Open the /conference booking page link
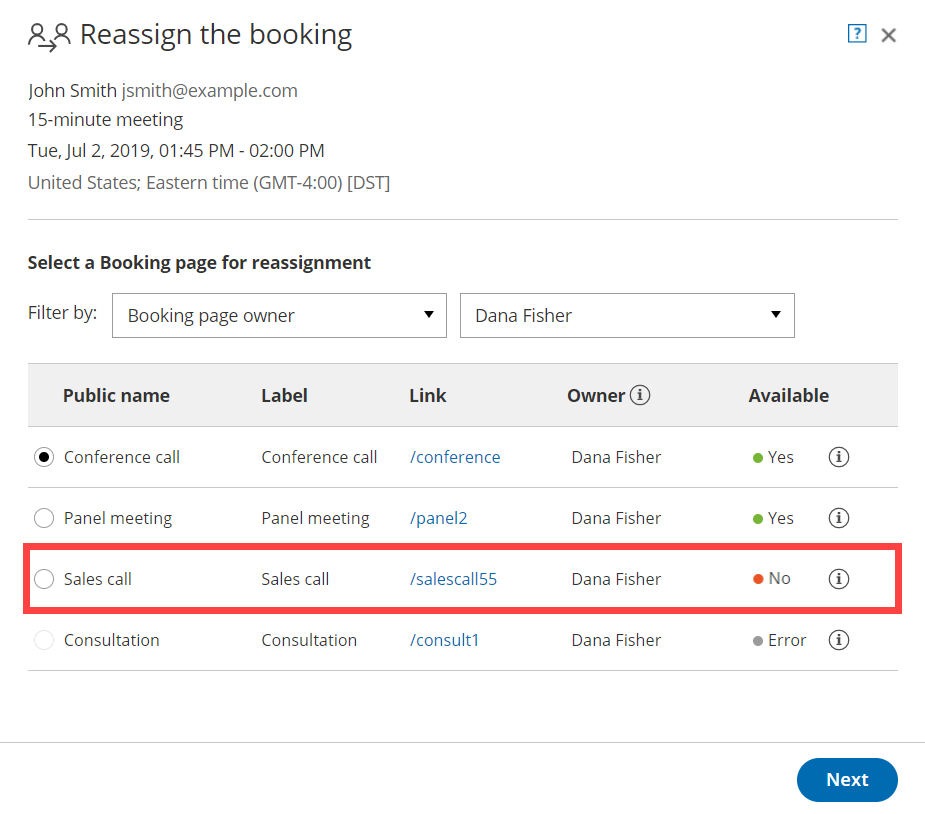Screen dimensions: 925x814 (455, 457)
